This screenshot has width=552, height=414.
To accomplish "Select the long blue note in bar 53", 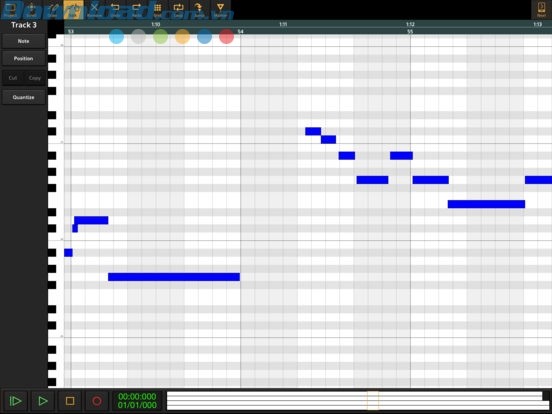I will click(174, 277).
